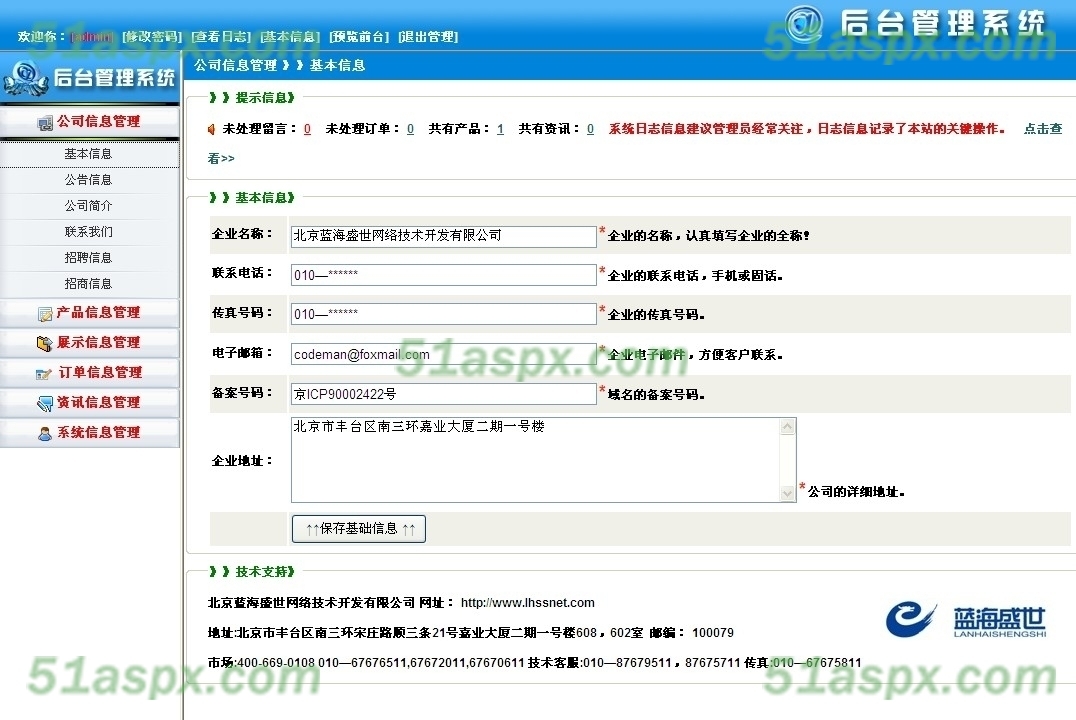The image size is (1076, 720).
Task: Open the 共有产品 count link
Action: 500,129
